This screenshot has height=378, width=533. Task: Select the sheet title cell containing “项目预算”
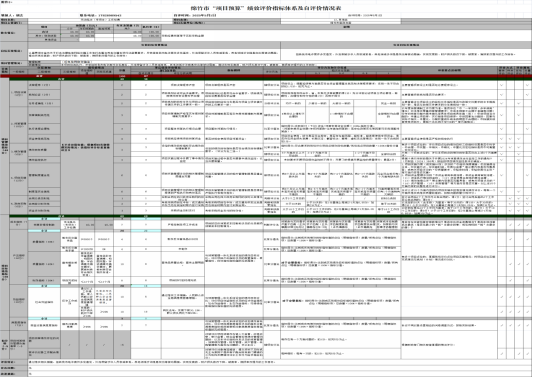266,8
